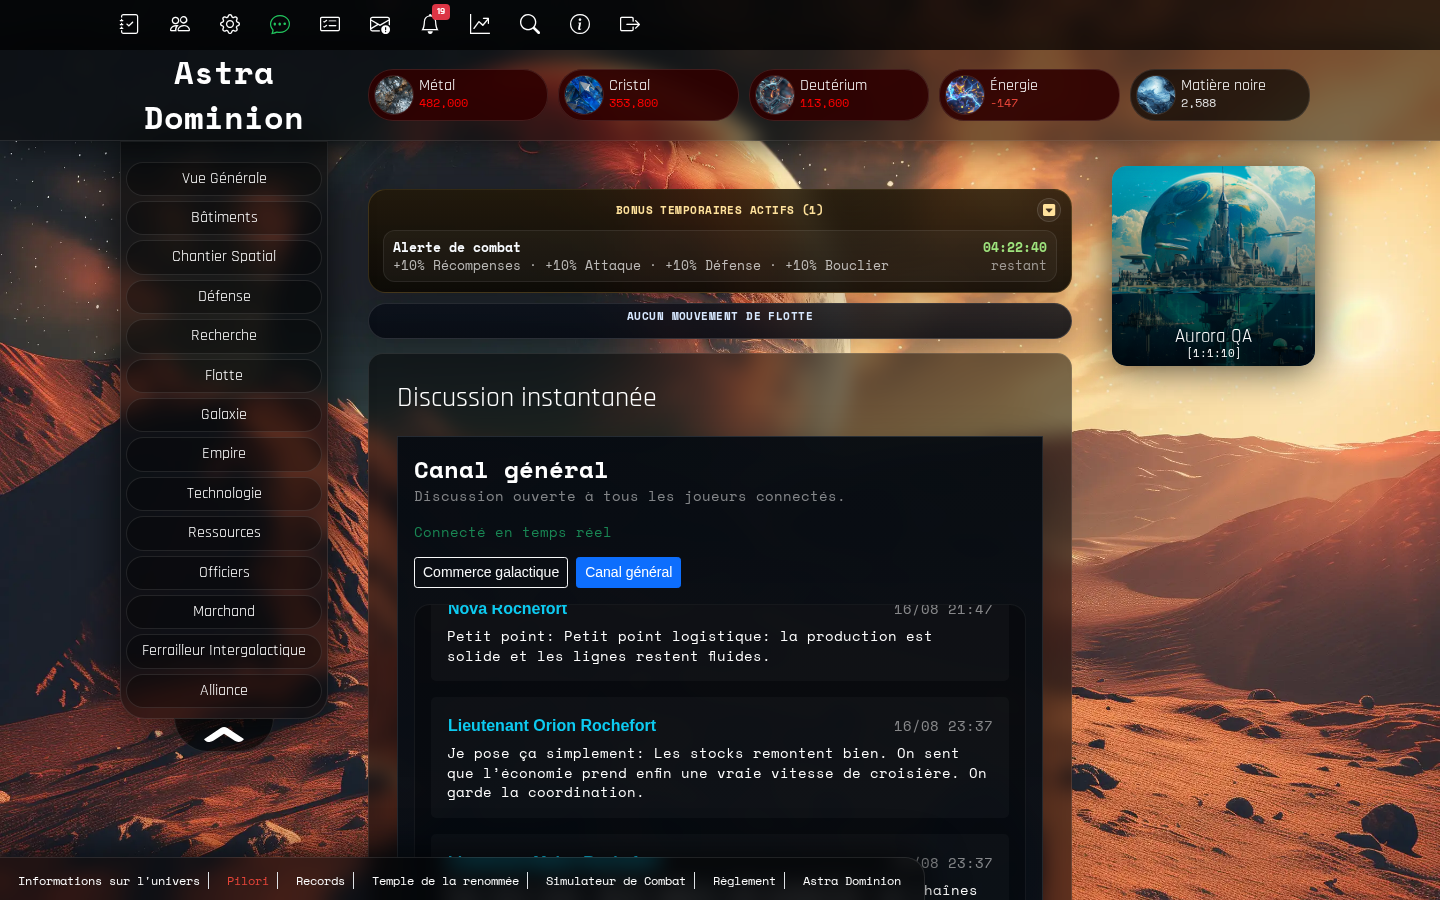Go to the Ressources page
Image resolution: width=1440 pixels, height=900 pixels.
point(224,532)
